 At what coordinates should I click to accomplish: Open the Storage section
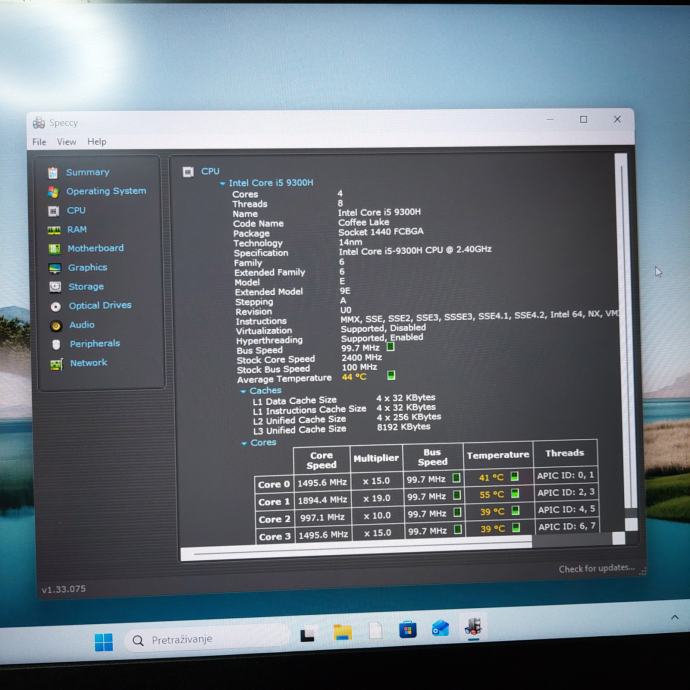86,287
